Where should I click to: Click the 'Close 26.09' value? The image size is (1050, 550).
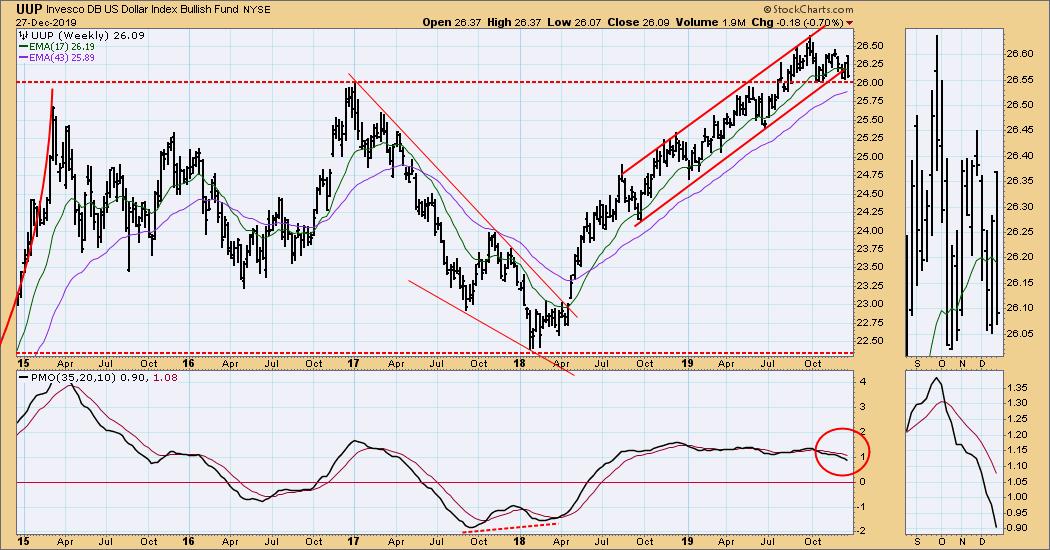638,22
